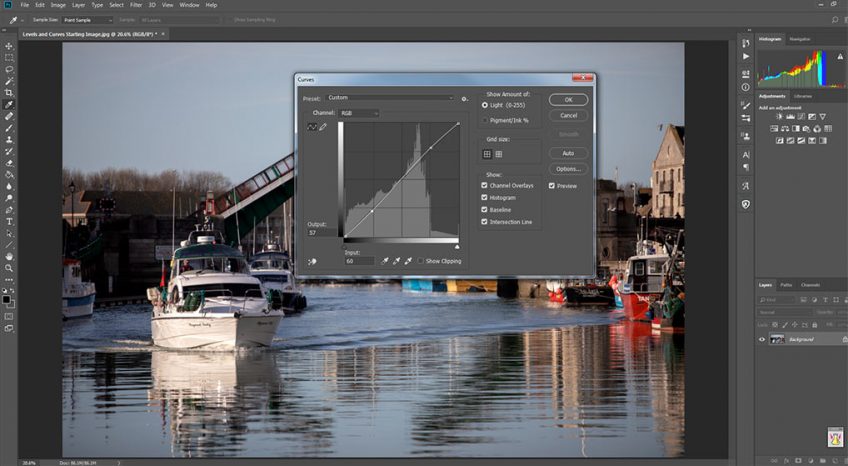Screen dimensions: 848x466
Task: Click the on-image adjustment hand tool
Action: [x=312, y=262]
